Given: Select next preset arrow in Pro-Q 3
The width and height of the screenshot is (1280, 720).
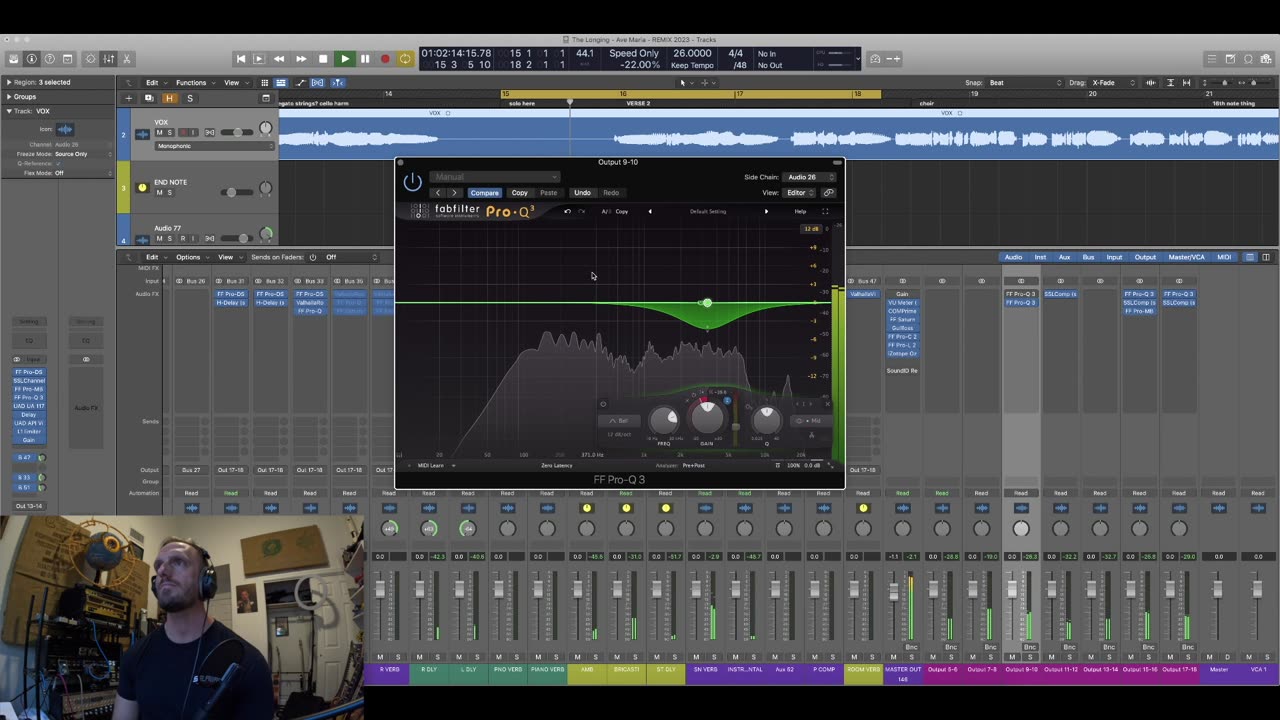Looking at the screenshot, I should tap(766, 211).
